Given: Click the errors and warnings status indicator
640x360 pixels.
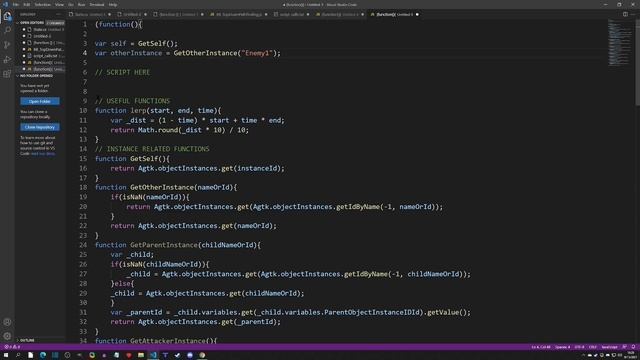Looking at the screenshot, I should point(12,347).
